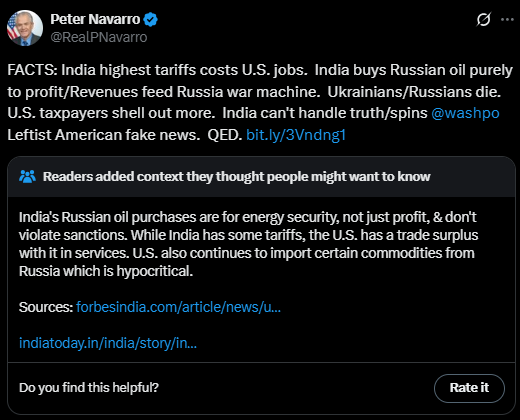520x420 pixels.
Task: Open the forbesindia.com source link
Action: tap(178, 307)
